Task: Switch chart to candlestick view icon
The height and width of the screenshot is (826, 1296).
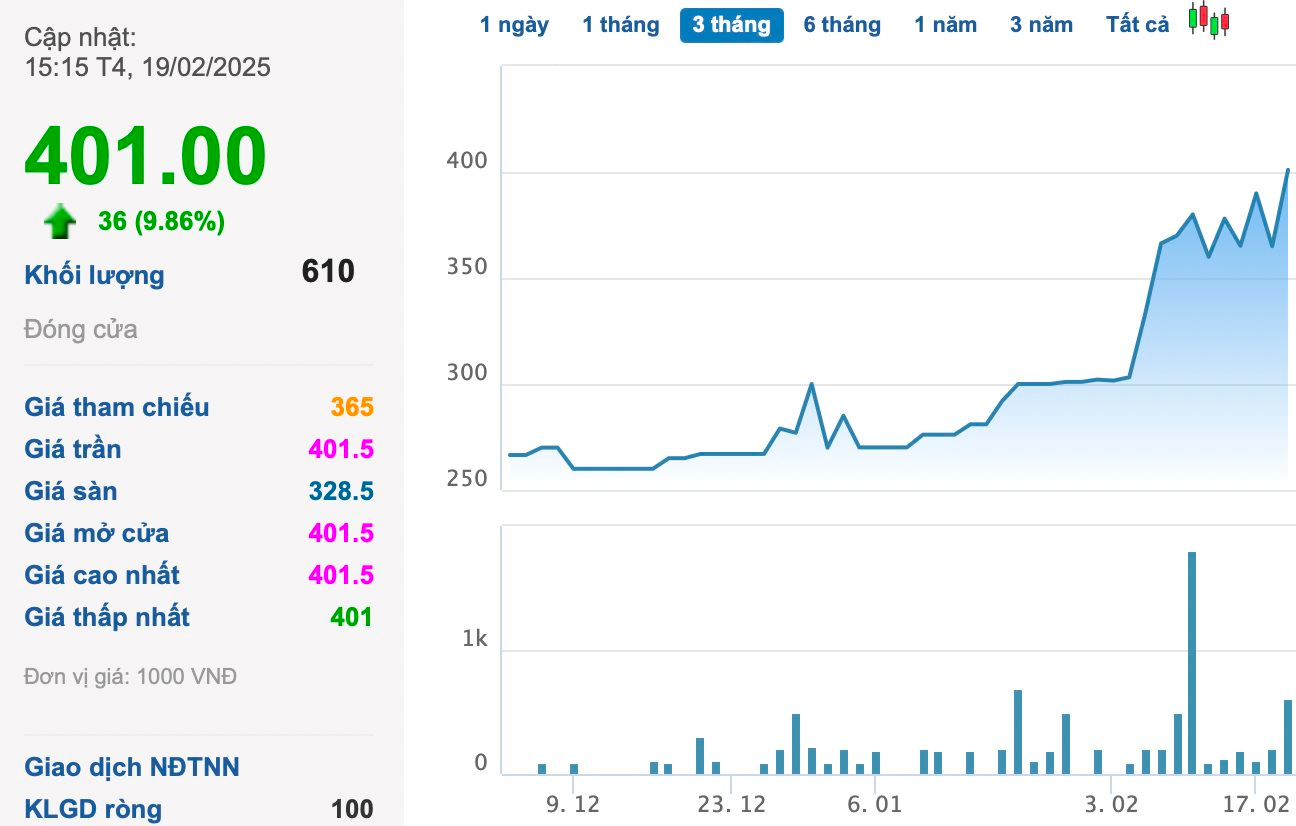Action: [1209, 21]
